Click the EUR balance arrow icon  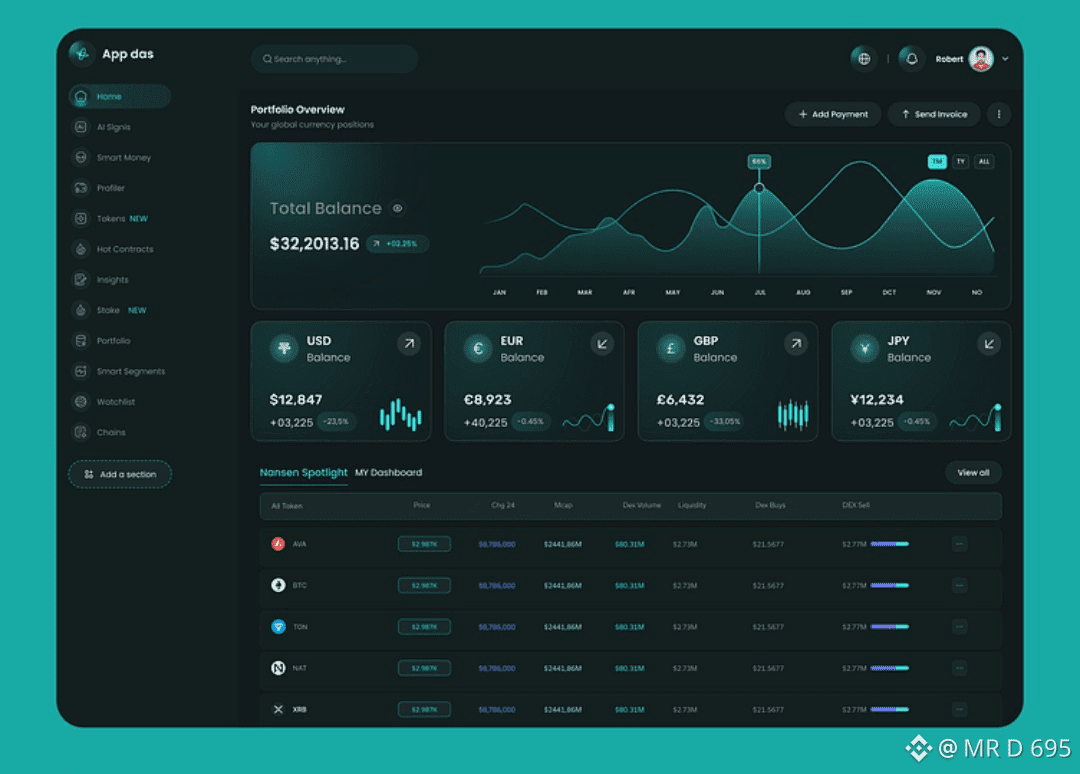pyautogui.click(x=603, y=344)
